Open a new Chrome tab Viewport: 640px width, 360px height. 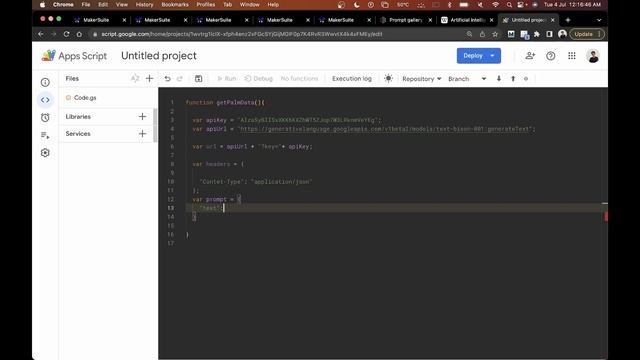pos(568,20)
